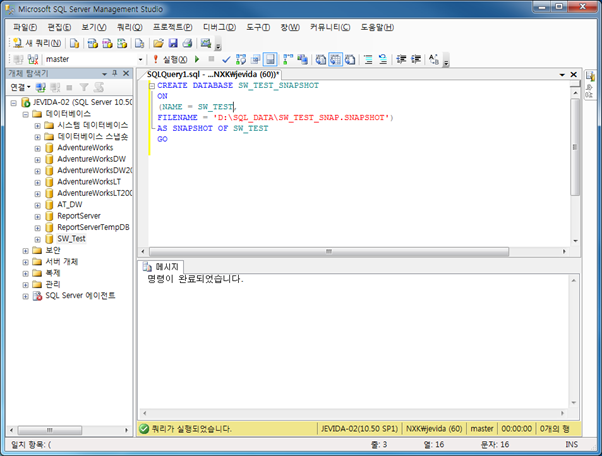Click Comment out selected lines icon
The width and height of the screenshot is (602, 456).
368,59
